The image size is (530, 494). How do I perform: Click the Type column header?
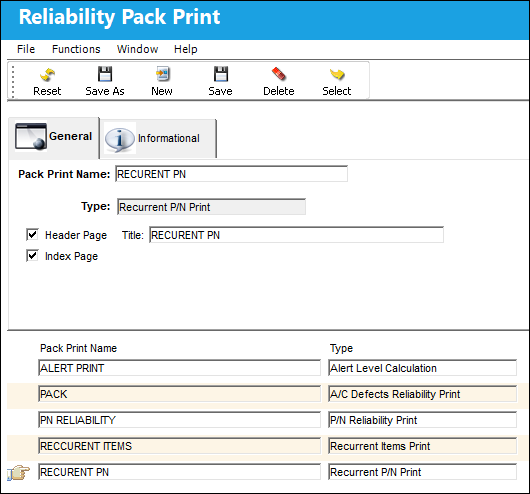click(x=341, y=348)
